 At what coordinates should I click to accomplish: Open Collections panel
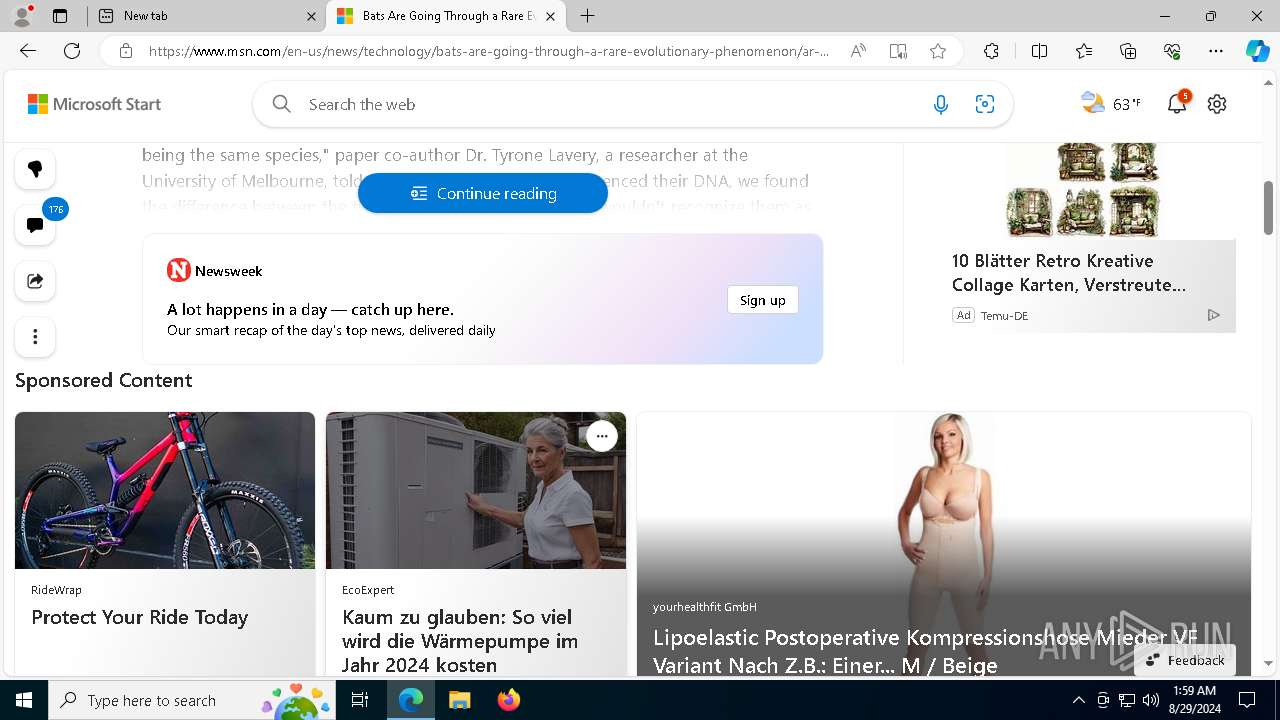coord(1128,51)
